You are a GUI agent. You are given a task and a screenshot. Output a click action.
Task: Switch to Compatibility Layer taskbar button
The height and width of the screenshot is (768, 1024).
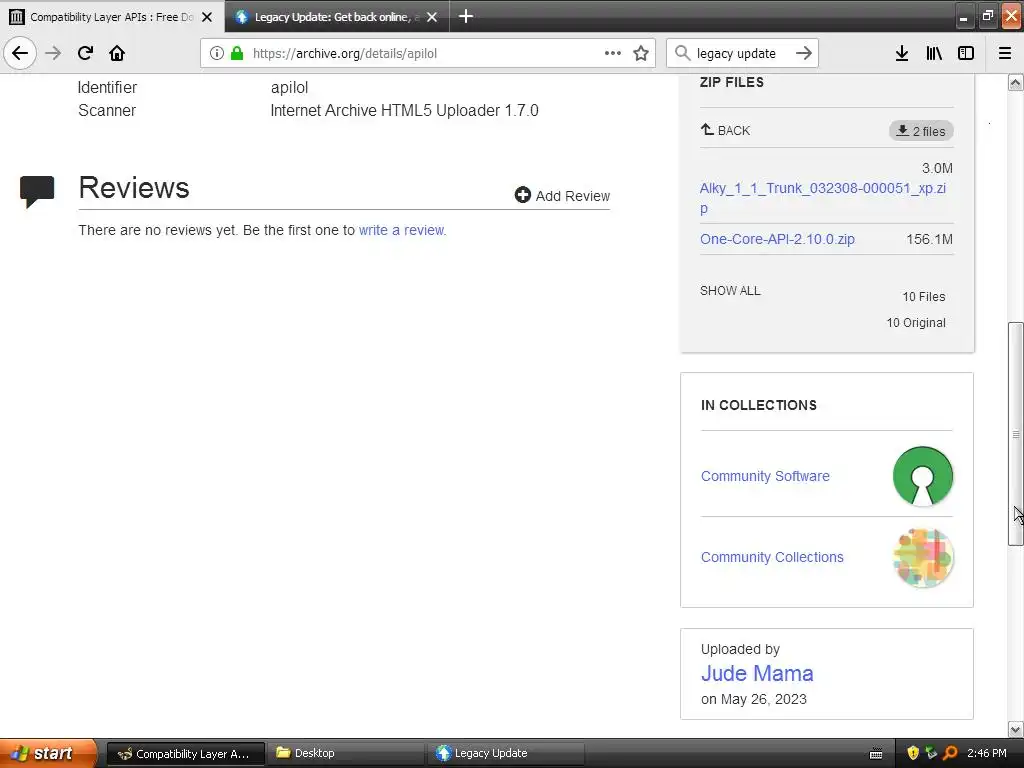tap(185, 753)
